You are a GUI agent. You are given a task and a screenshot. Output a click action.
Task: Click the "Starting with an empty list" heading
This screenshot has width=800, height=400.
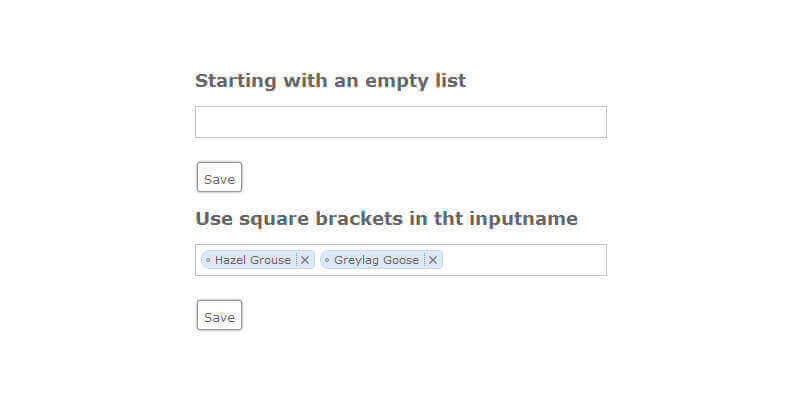pos(330,81)
